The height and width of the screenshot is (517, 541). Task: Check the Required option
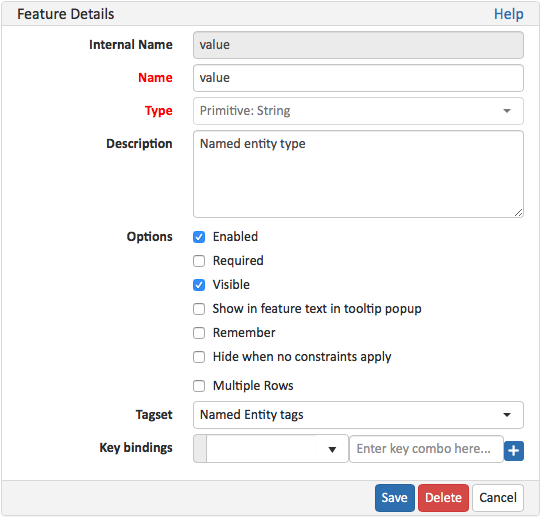pyautogui.click(x=199, y=261)
